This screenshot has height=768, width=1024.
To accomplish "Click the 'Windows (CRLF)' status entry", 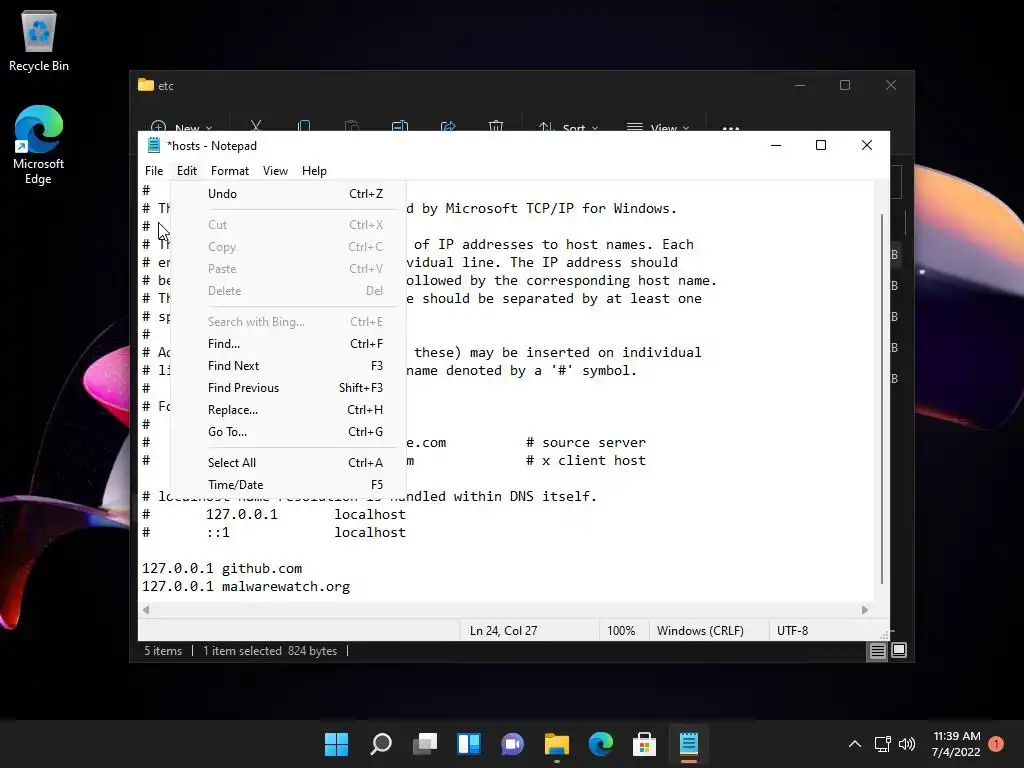I will [x=699, y=631].
